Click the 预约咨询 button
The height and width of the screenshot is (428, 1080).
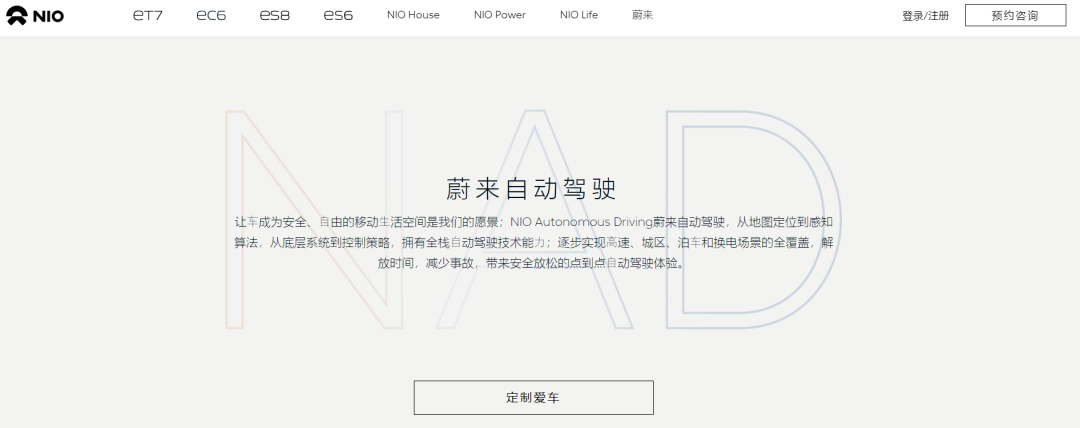(x=1015, y=16)
